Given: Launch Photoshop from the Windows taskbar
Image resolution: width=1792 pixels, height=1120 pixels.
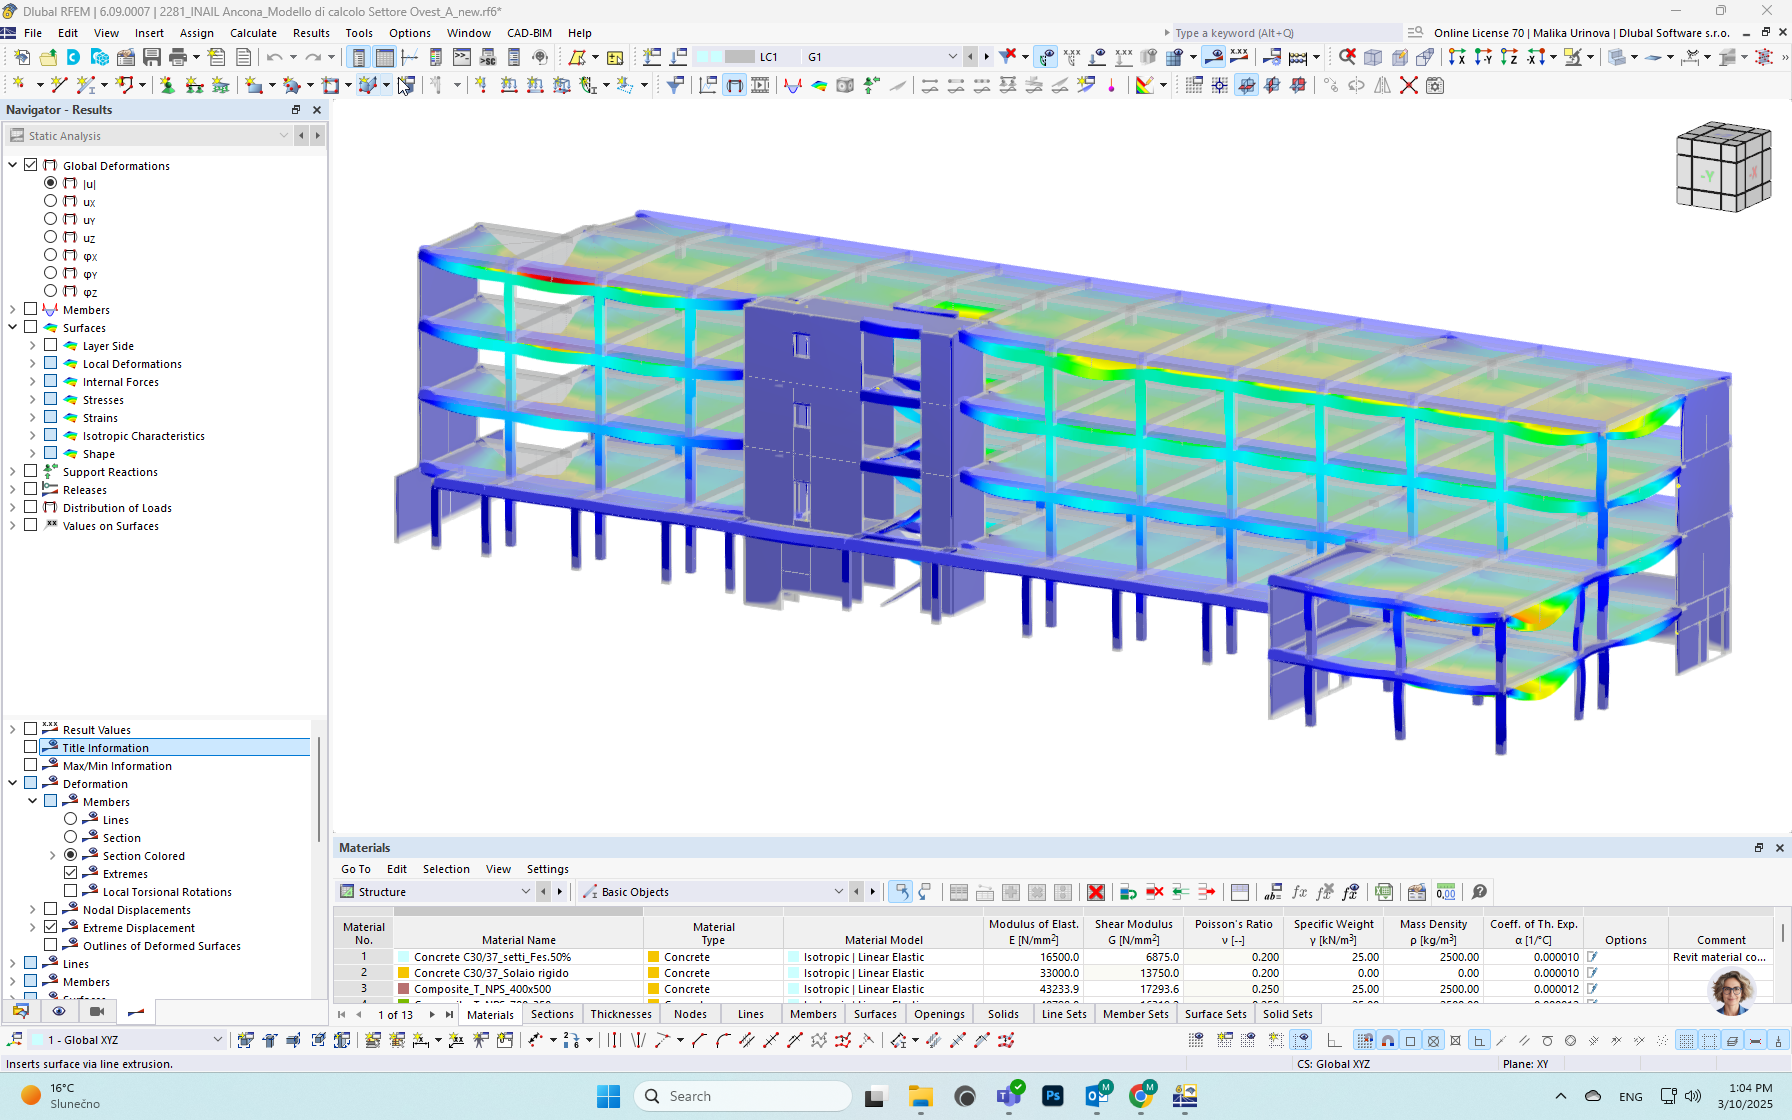Looking at the screenshot, I should point(1053,1096).
